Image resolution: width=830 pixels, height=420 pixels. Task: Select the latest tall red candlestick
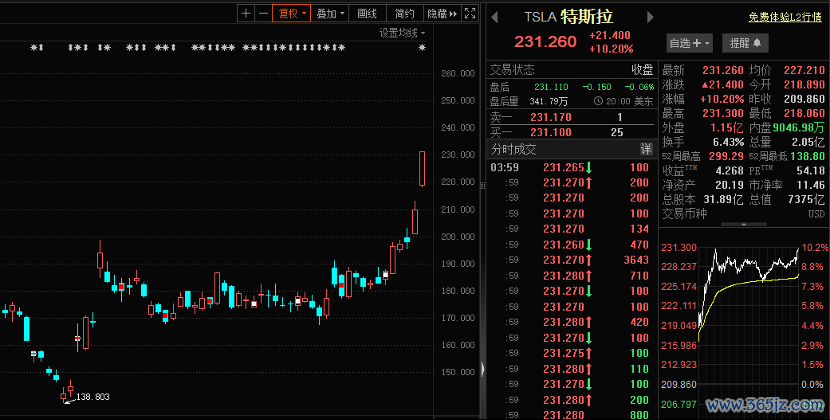[x=422, y=168]
